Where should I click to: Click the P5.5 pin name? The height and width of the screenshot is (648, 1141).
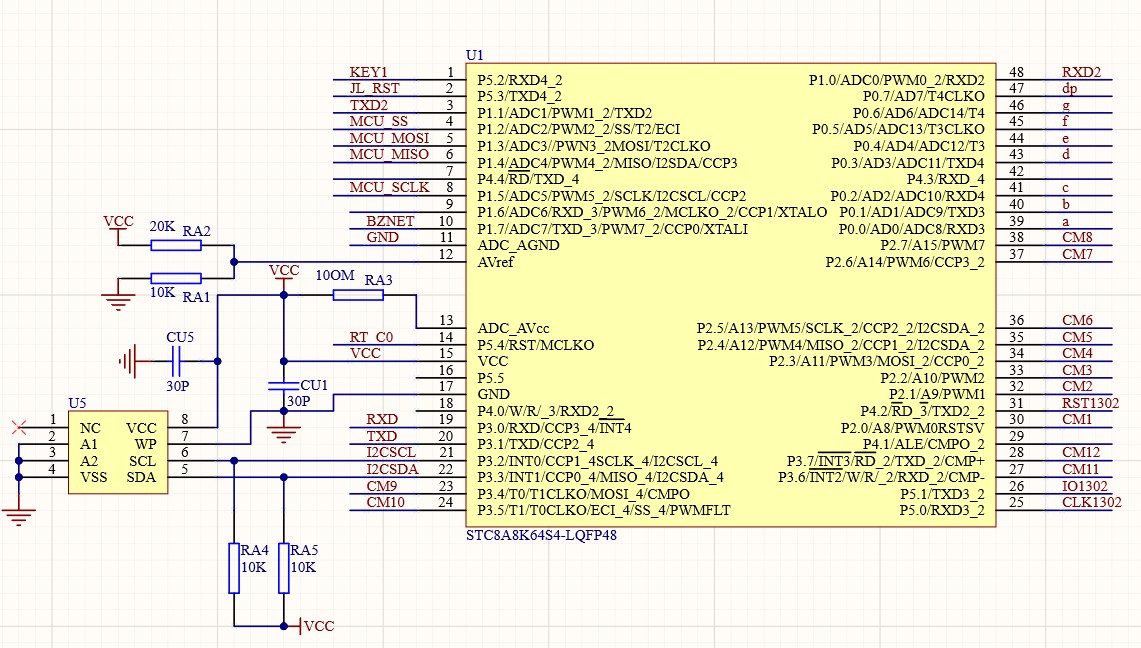[490, 378]
